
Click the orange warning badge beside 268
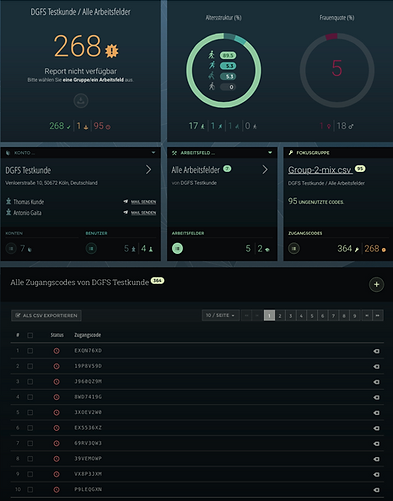[x=111, y=51]
